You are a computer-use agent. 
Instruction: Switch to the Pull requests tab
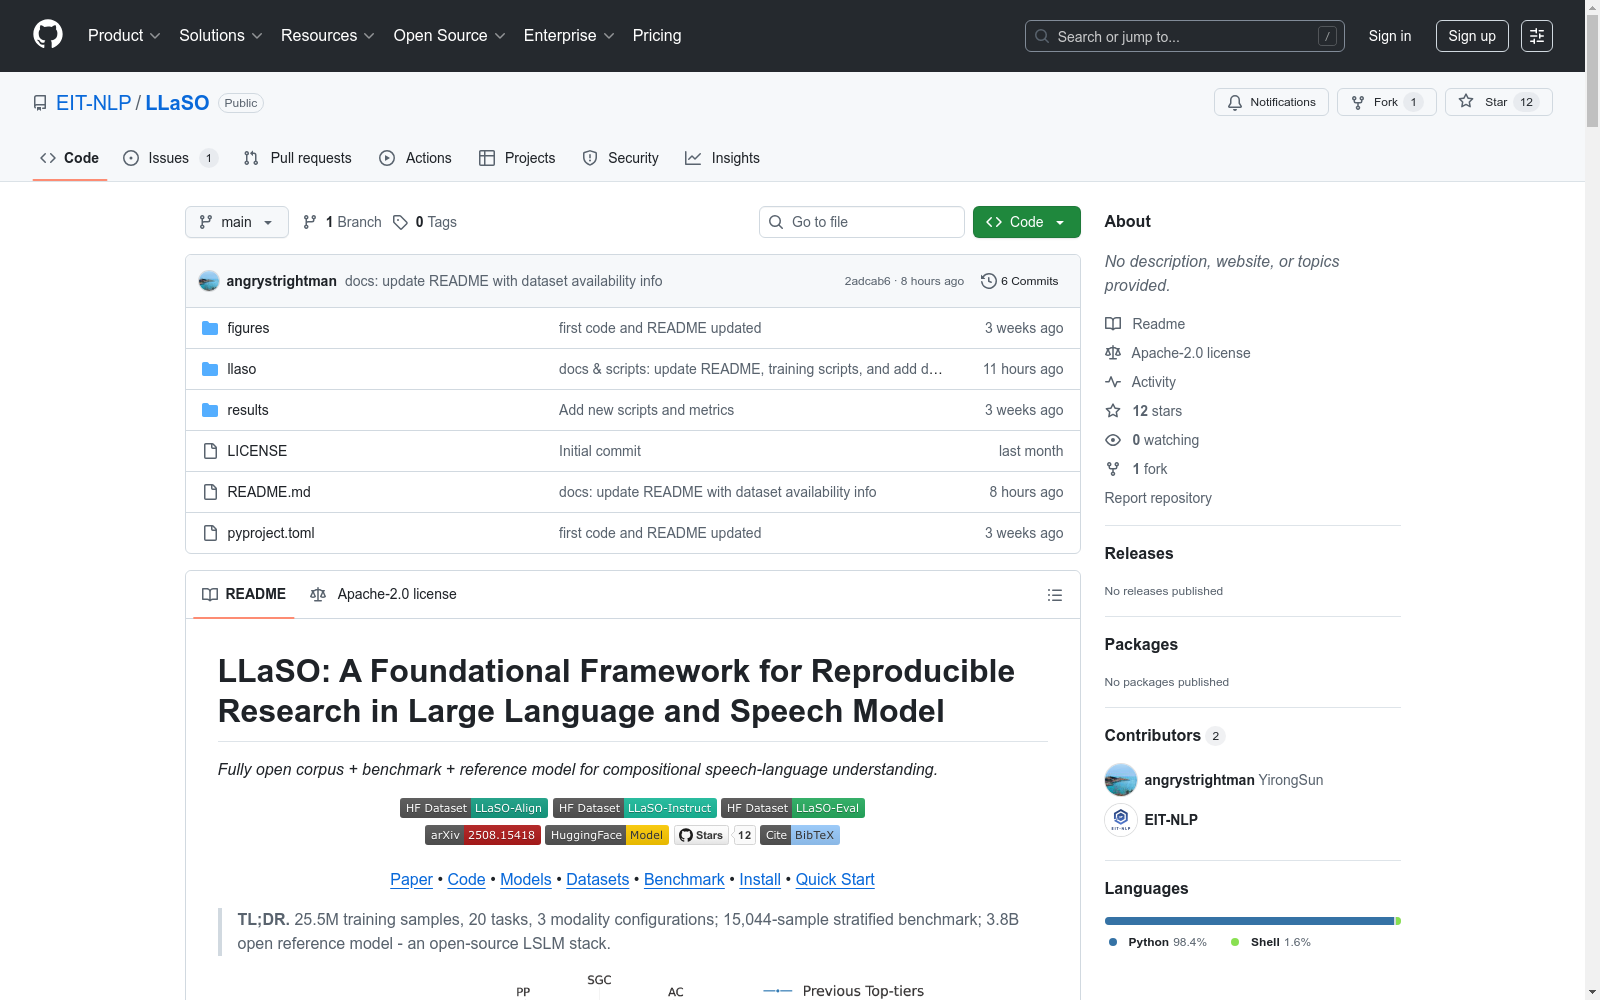pos(298,158)
